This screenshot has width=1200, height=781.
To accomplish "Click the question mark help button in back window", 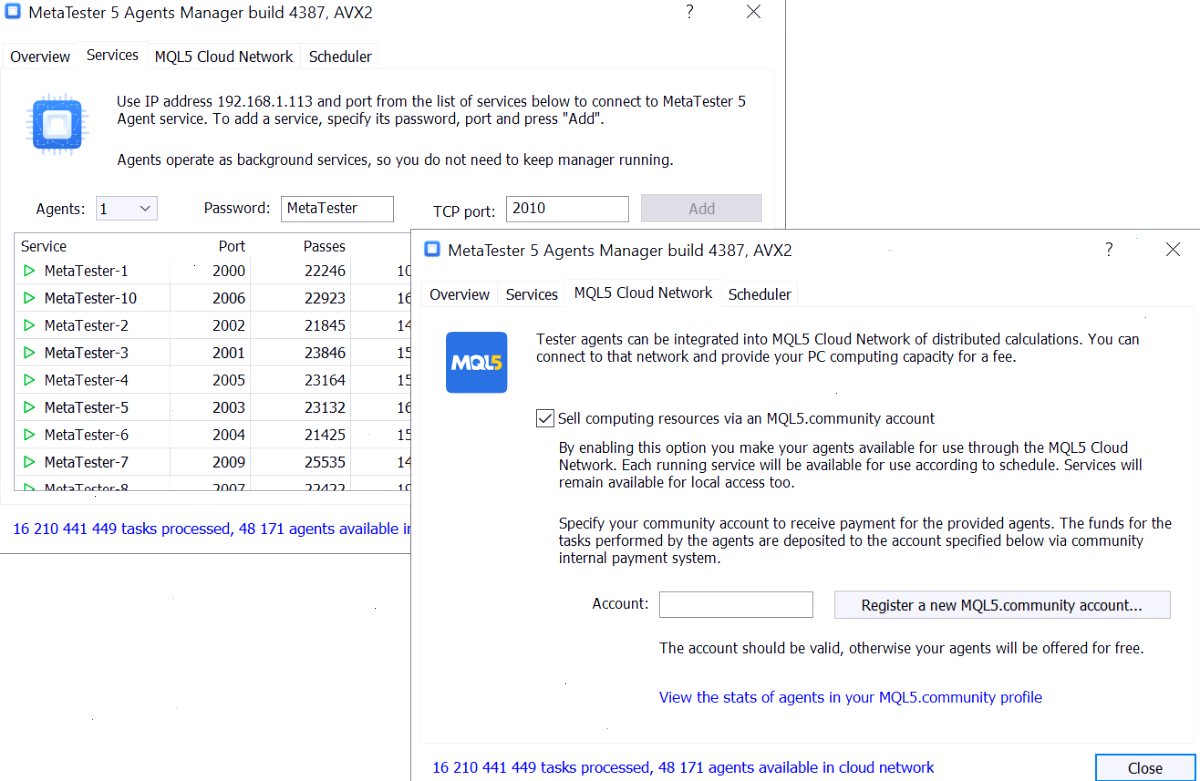I will pos(689,12).
